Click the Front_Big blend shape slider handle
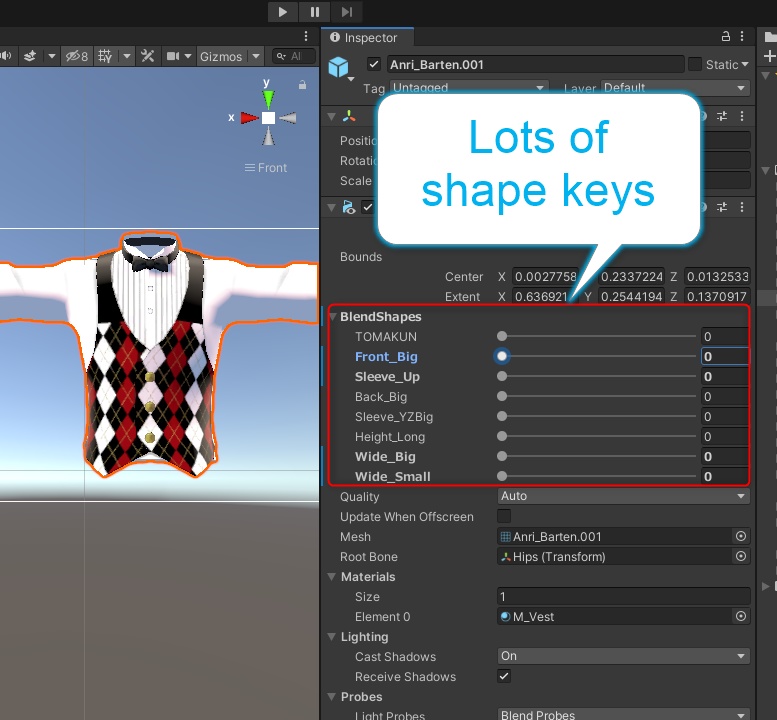Screen dimensions: 777x720 [x=502, y=357]
